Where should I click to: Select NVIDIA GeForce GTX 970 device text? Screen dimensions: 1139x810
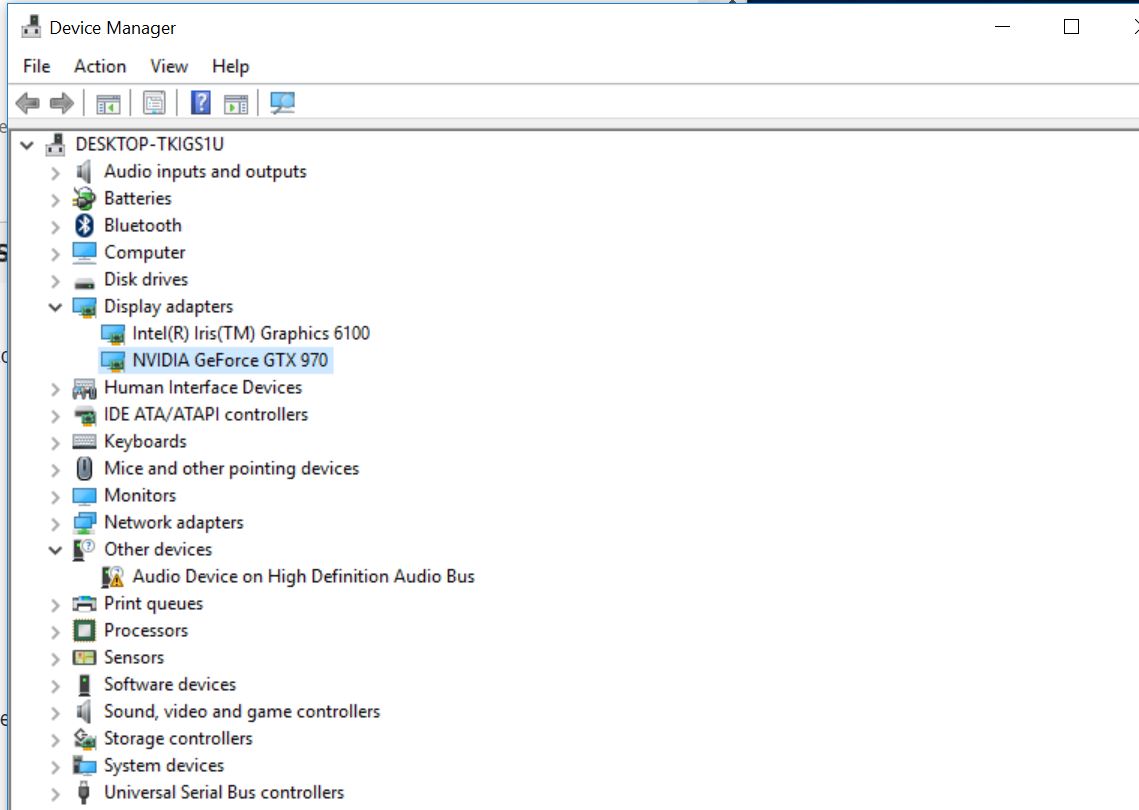(230, 360)
